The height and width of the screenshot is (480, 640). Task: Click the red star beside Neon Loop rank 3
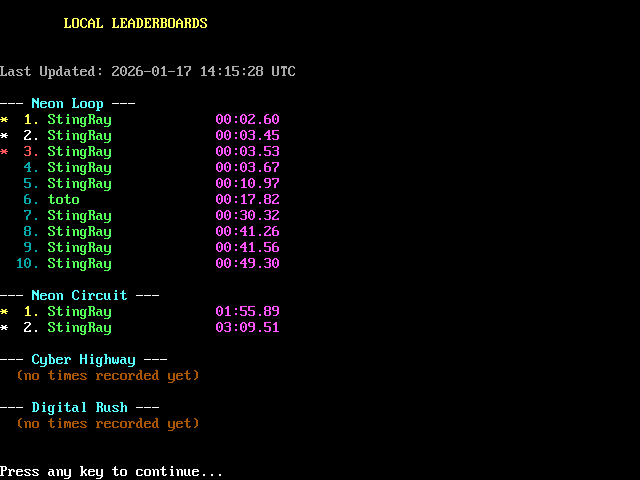[x=4, y=152]
